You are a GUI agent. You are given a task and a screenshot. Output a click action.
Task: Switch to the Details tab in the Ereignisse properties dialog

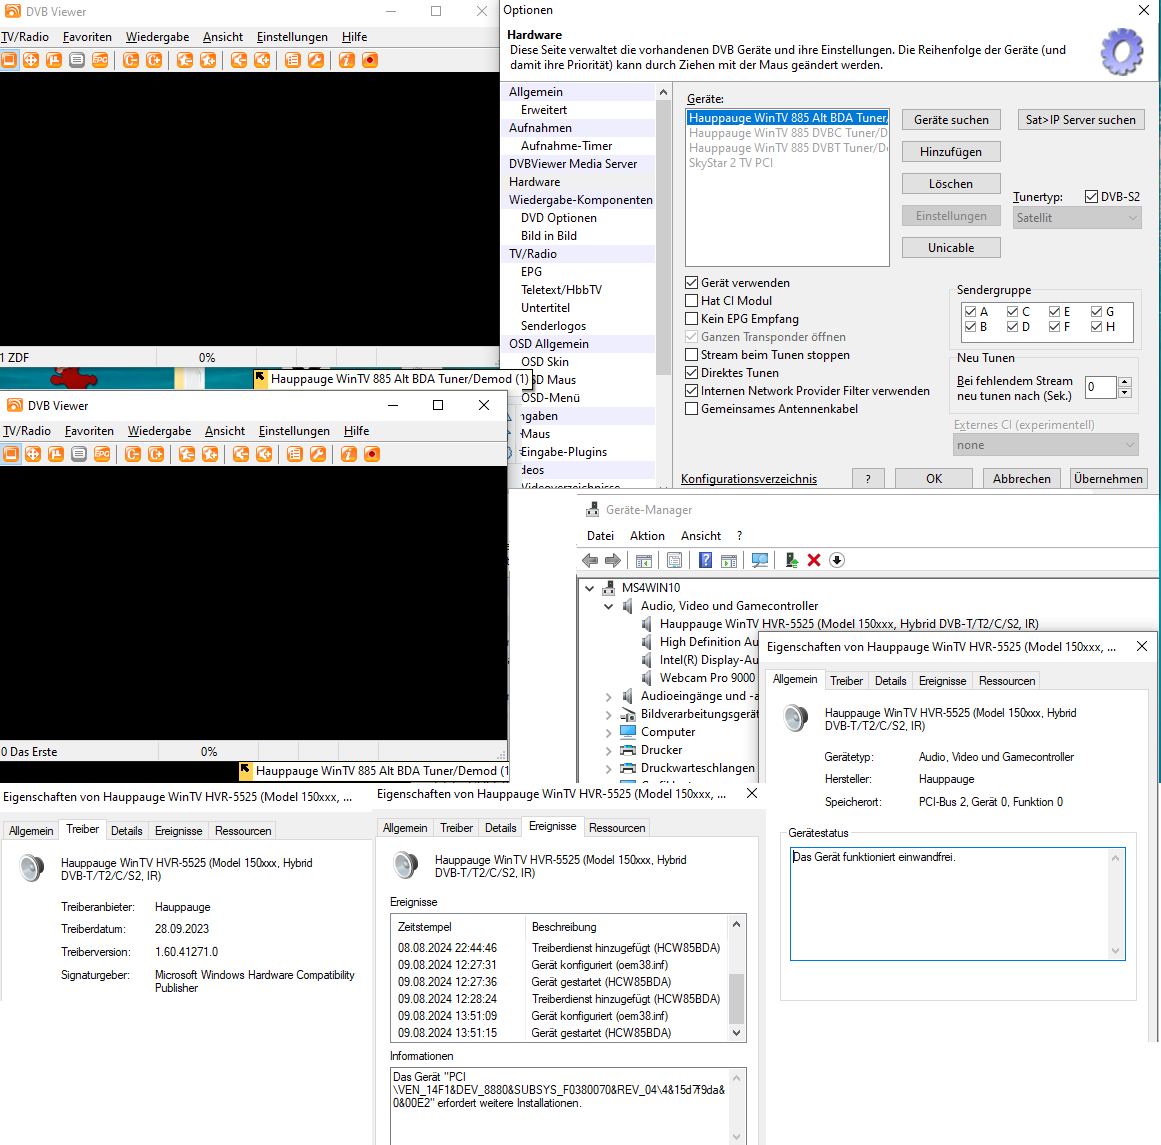click(501, 828)
